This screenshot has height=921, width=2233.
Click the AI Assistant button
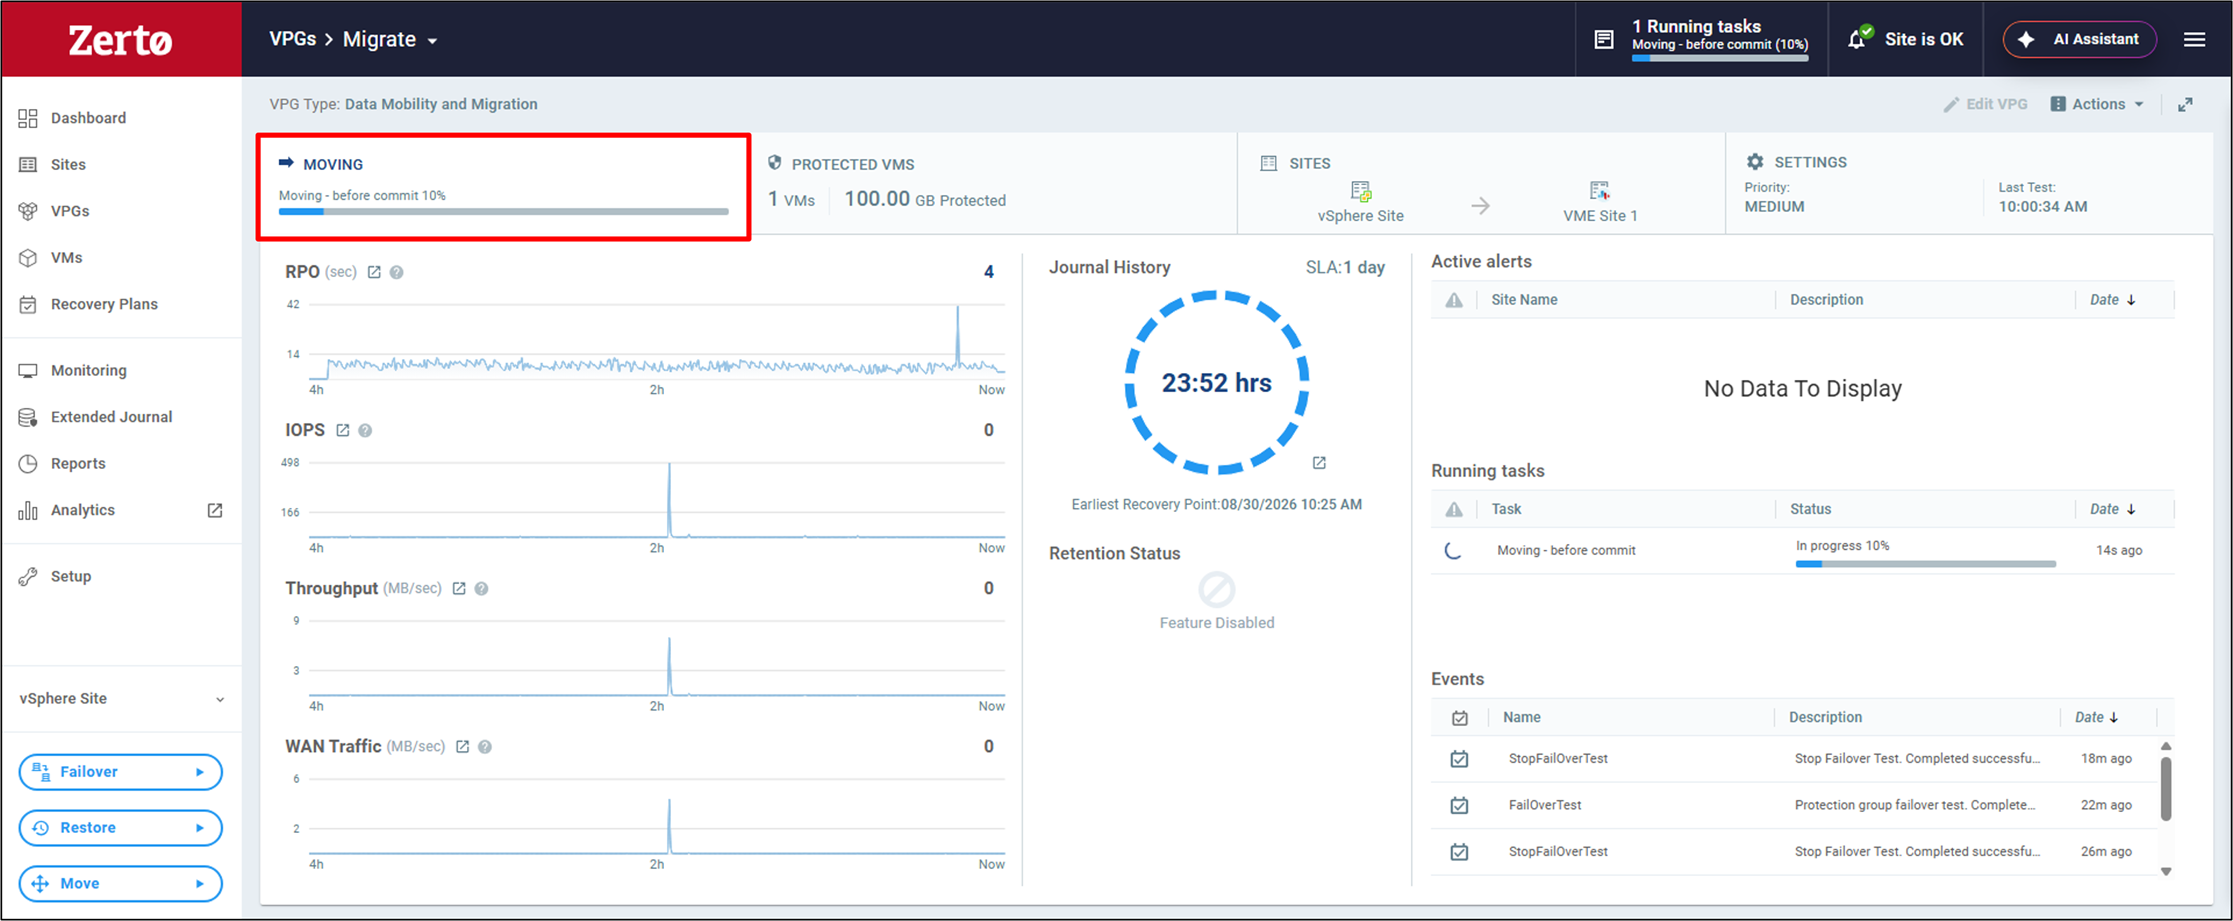tap(2080, 39)
